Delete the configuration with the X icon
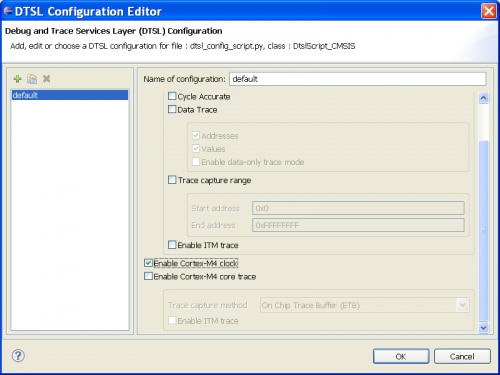This screenshot has width=500, height=375. point(46,79)
